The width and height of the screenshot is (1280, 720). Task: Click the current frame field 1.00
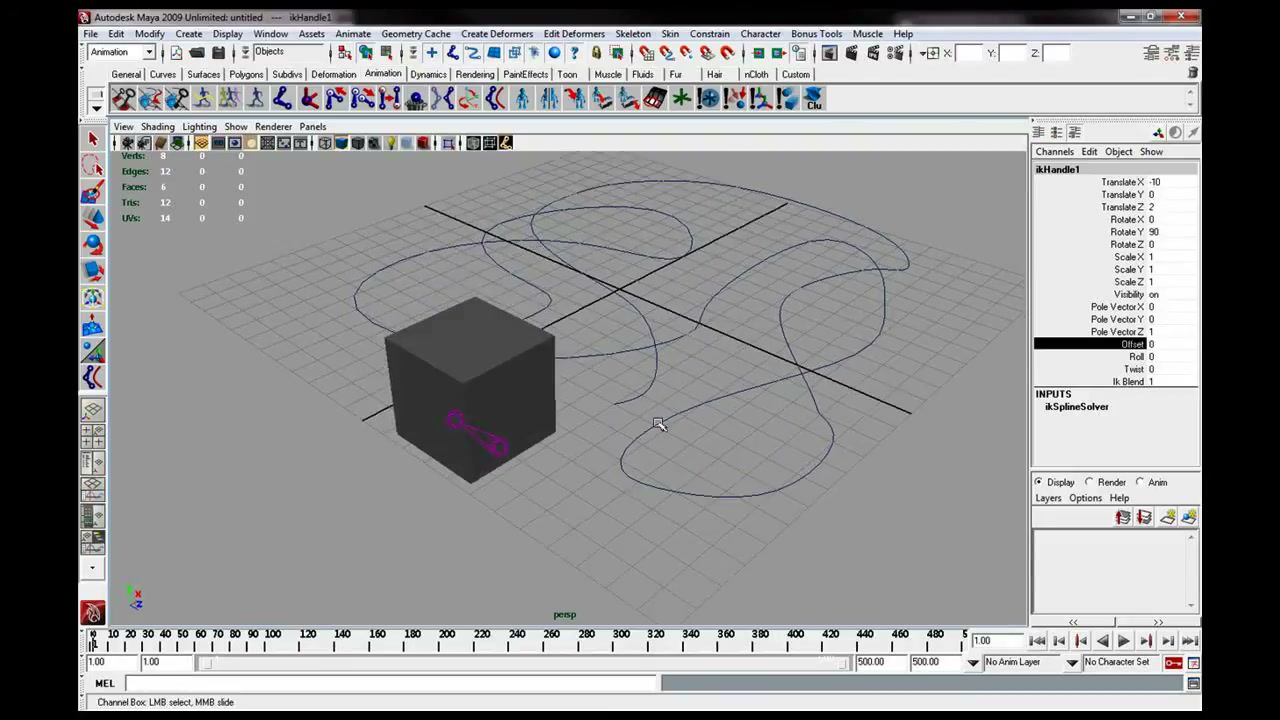995,641
